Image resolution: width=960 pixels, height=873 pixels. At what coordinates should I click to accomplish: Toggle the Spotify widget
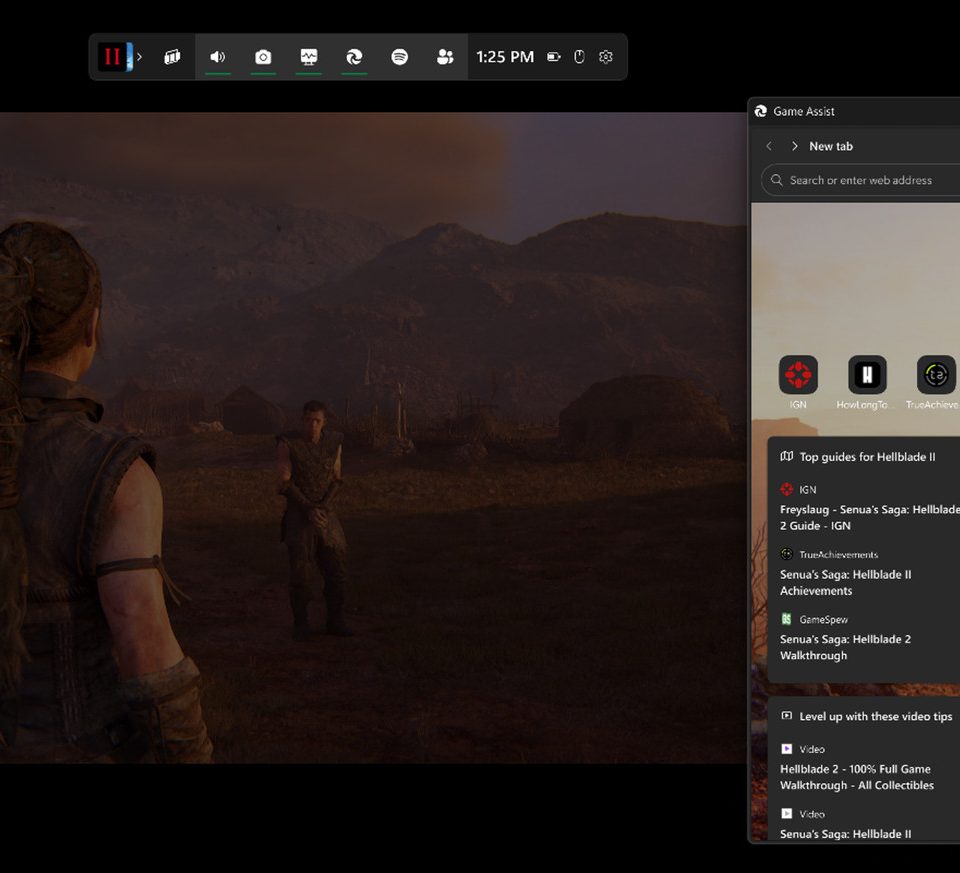(400, 57)
